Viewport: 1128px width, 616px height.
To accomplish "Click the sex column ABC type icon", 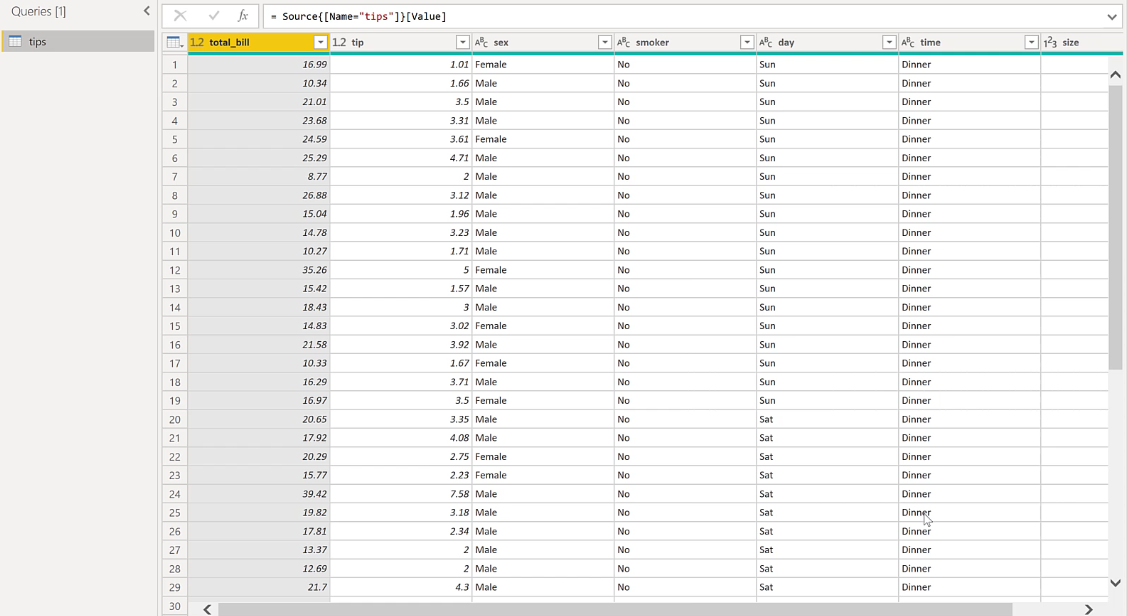I will (481, 42).
